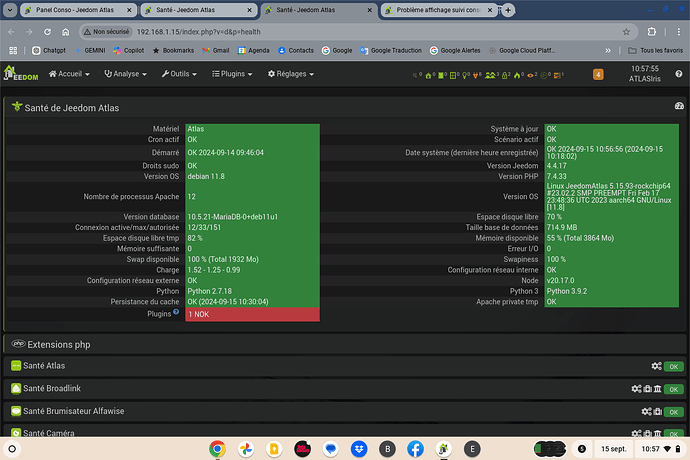Click the orange eye motion summary icon
Screen dimensions: 690x460
(530, 76)
